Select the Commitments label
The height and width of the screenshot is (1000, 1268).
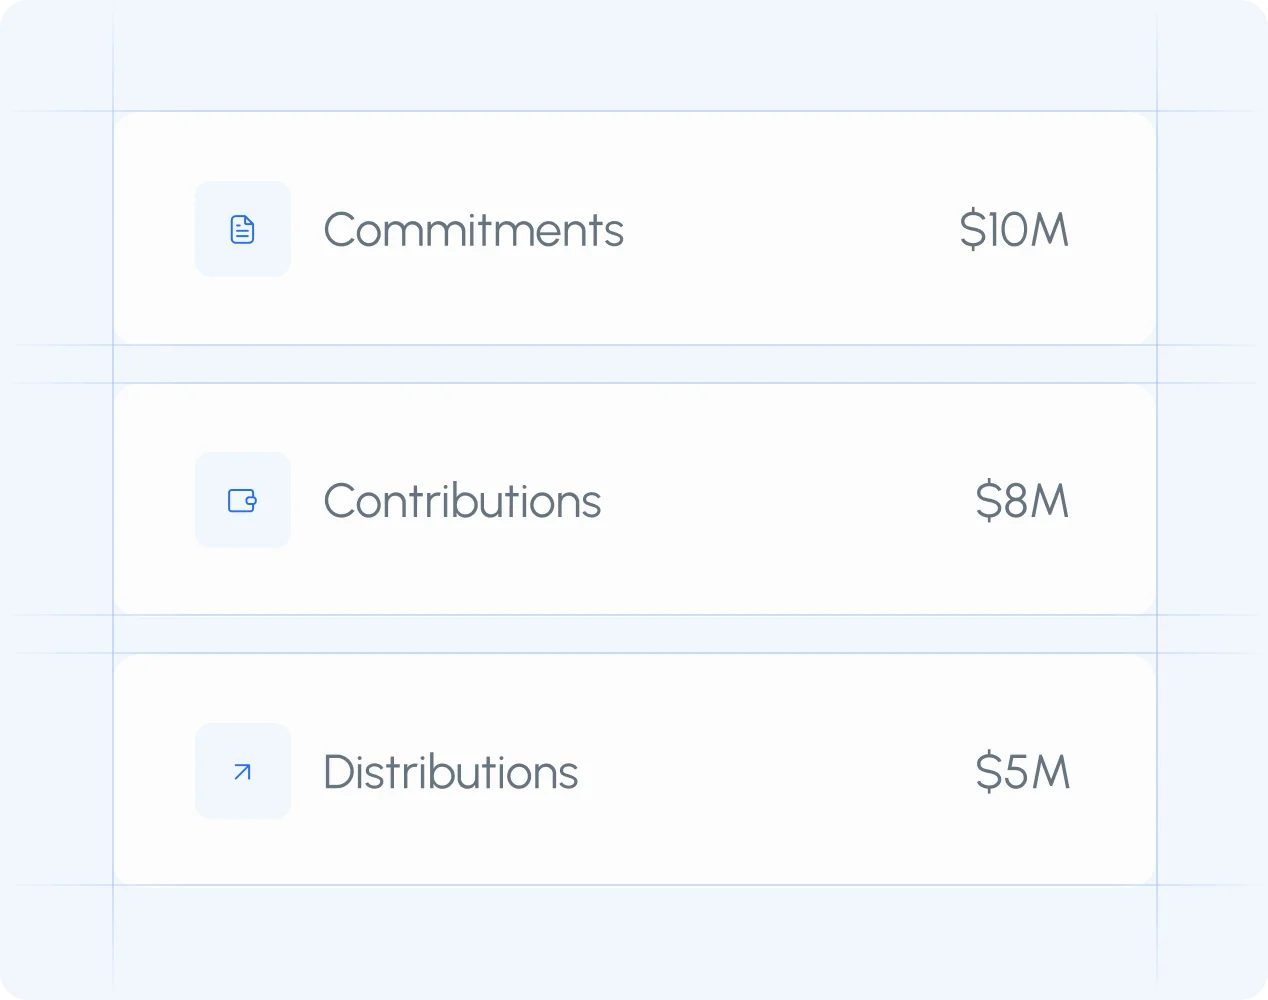tap(473, 230)
